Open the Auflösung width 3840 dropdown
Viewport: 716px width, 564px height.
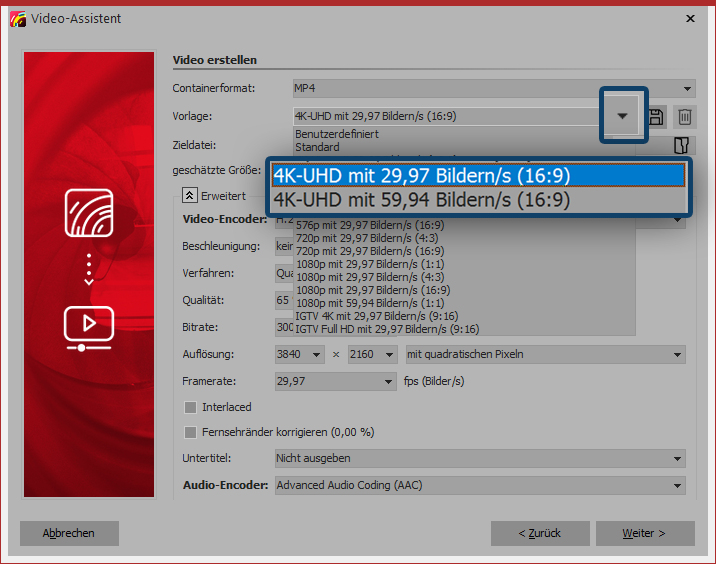[x=300, y=355]
